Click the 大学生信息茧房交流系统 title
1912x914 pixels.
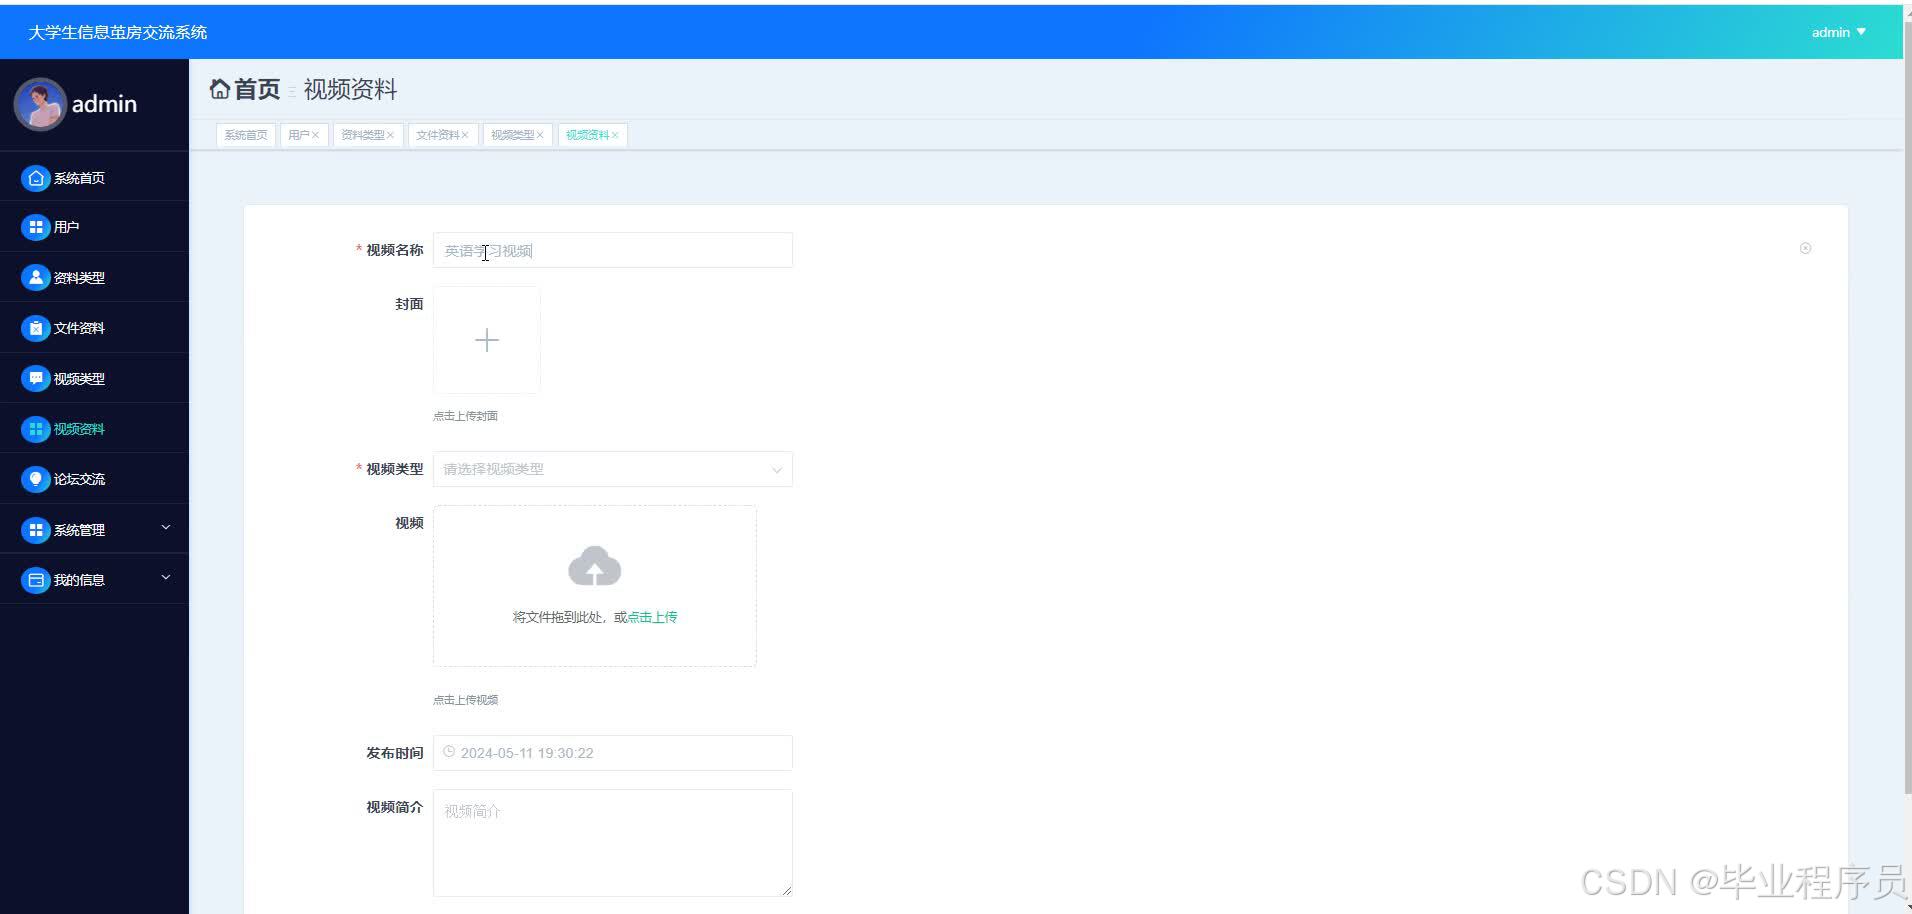tap(118, 32)
